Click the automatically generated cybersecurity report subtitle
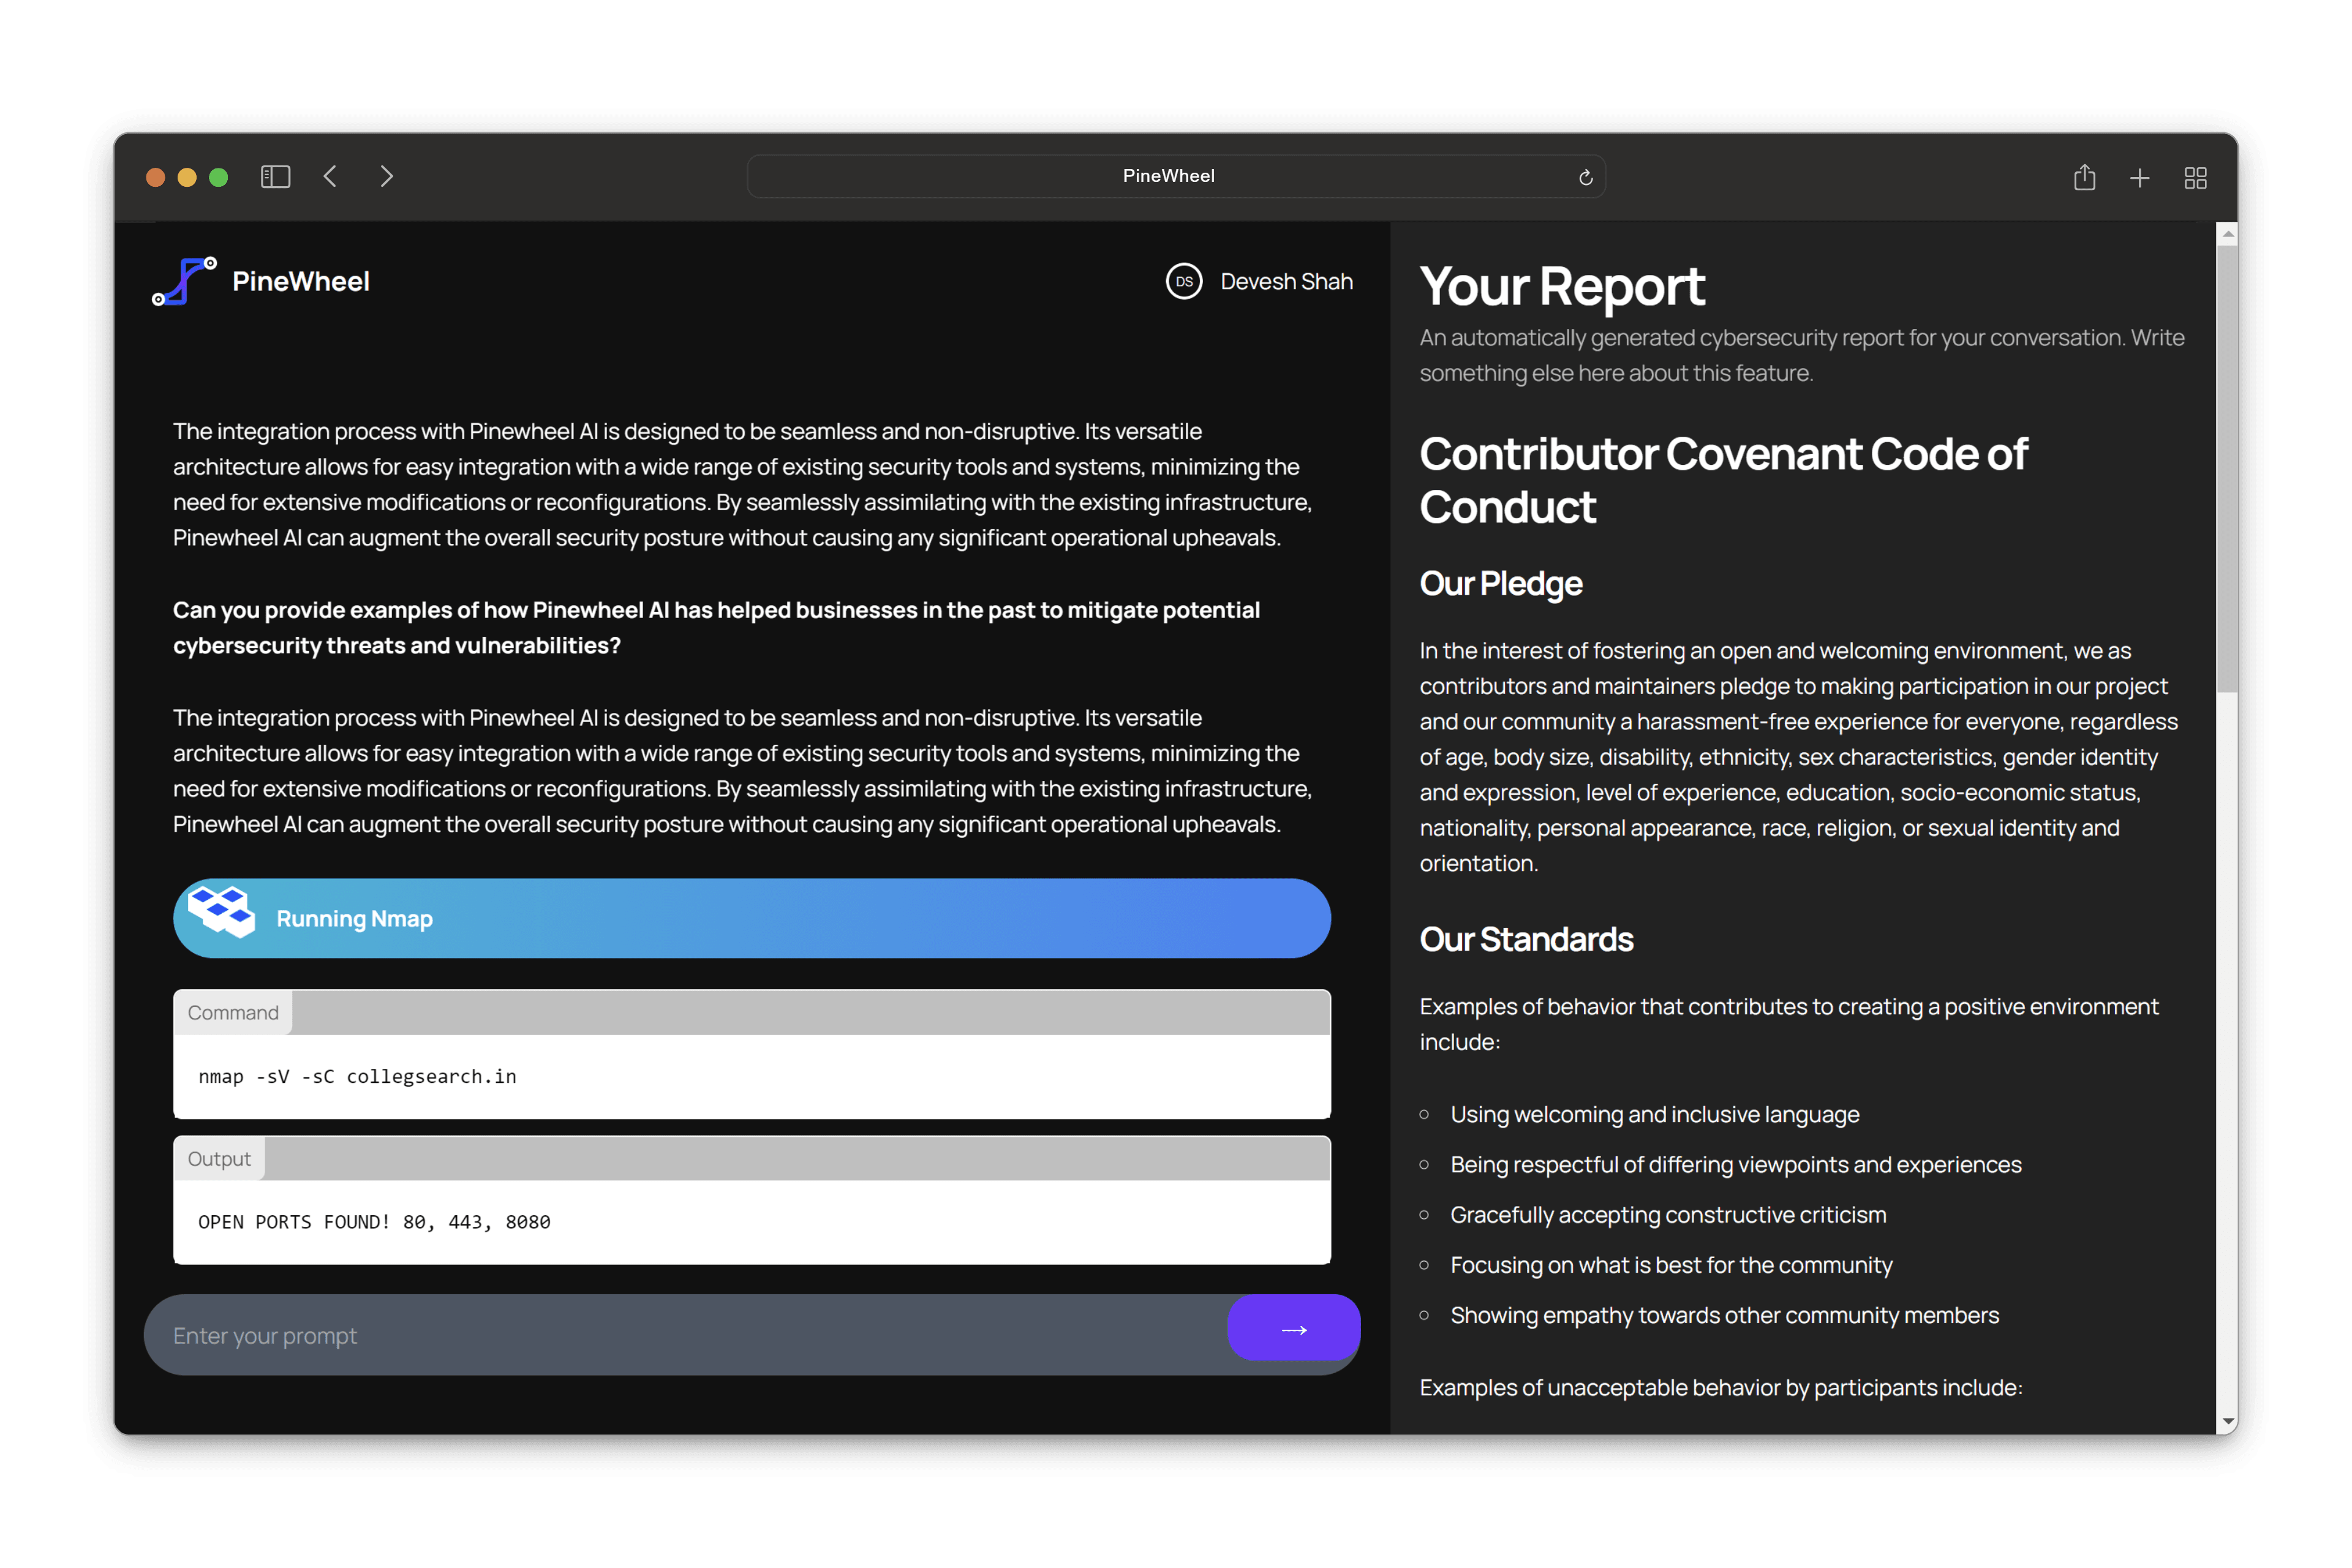The image size is (2352, 1568). (1801, 355)
